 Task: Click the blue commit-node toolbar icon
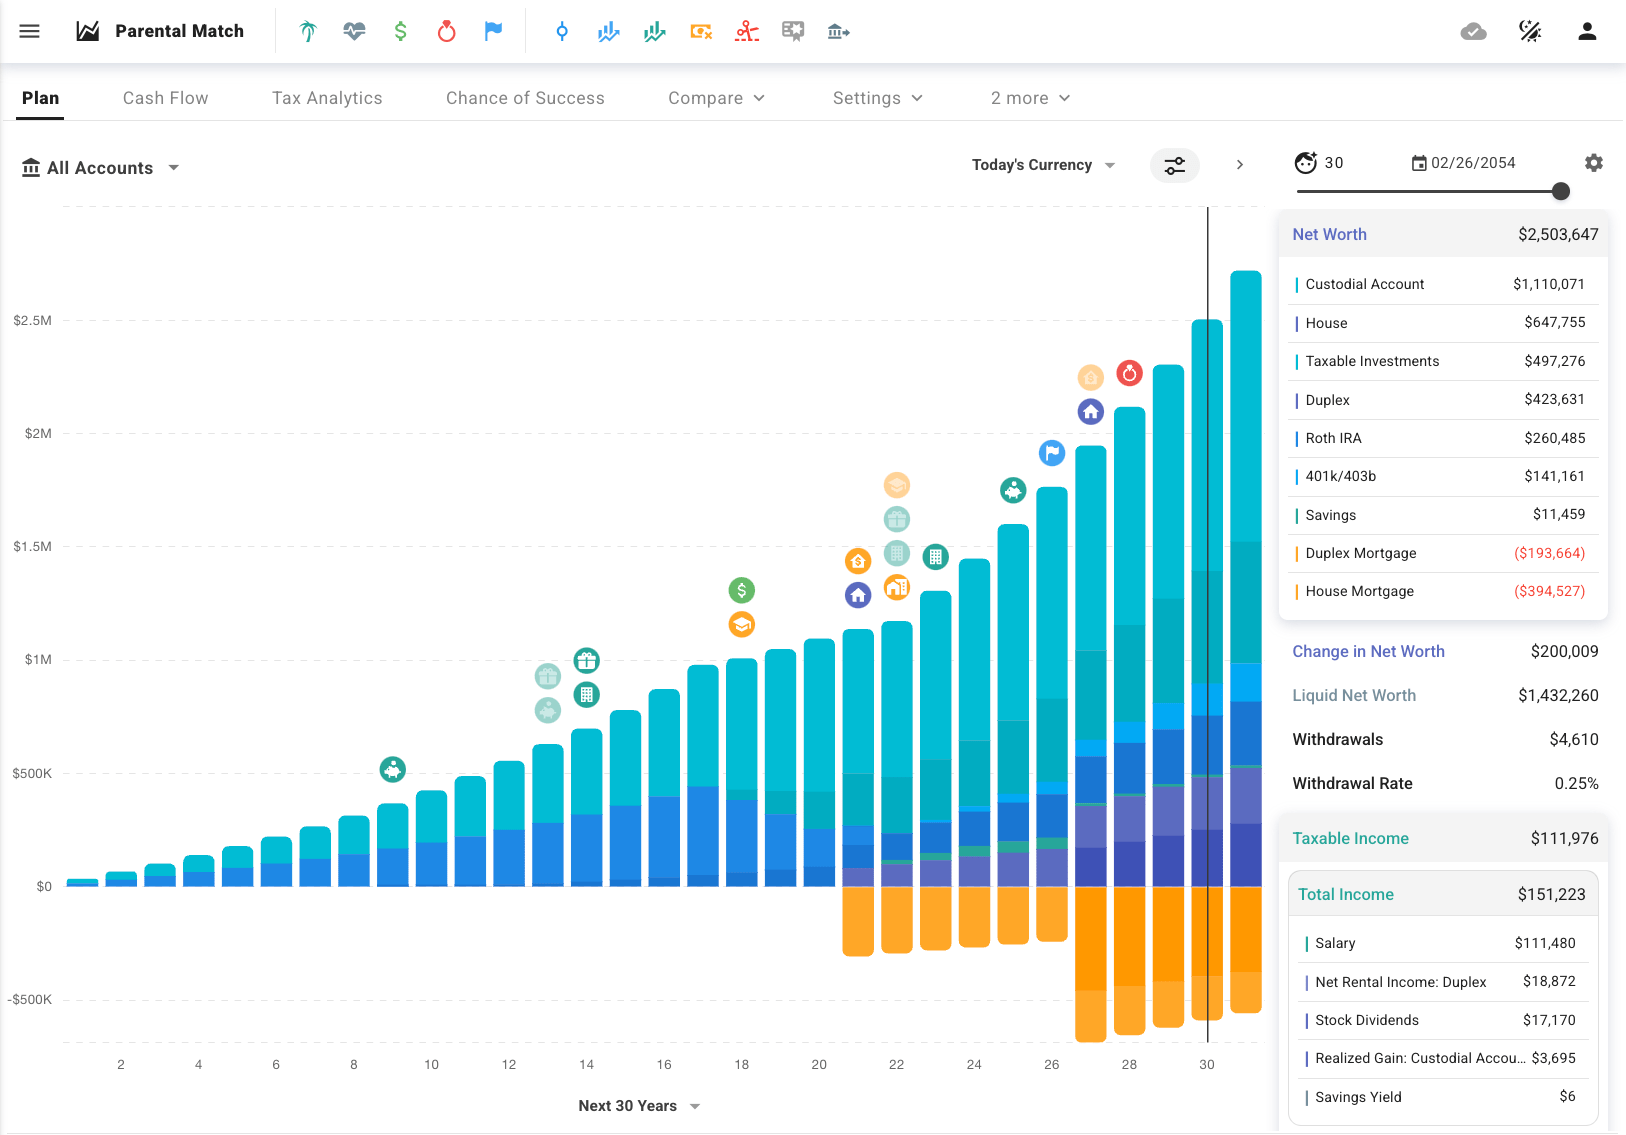[562, 31]
